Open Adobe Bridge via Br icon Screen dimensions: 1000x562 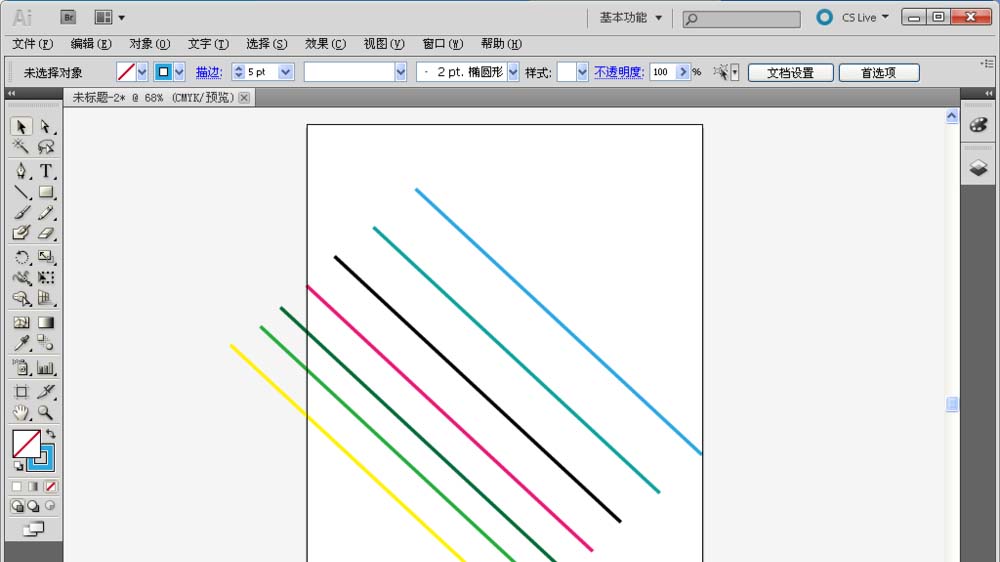(x=68, y=17)
